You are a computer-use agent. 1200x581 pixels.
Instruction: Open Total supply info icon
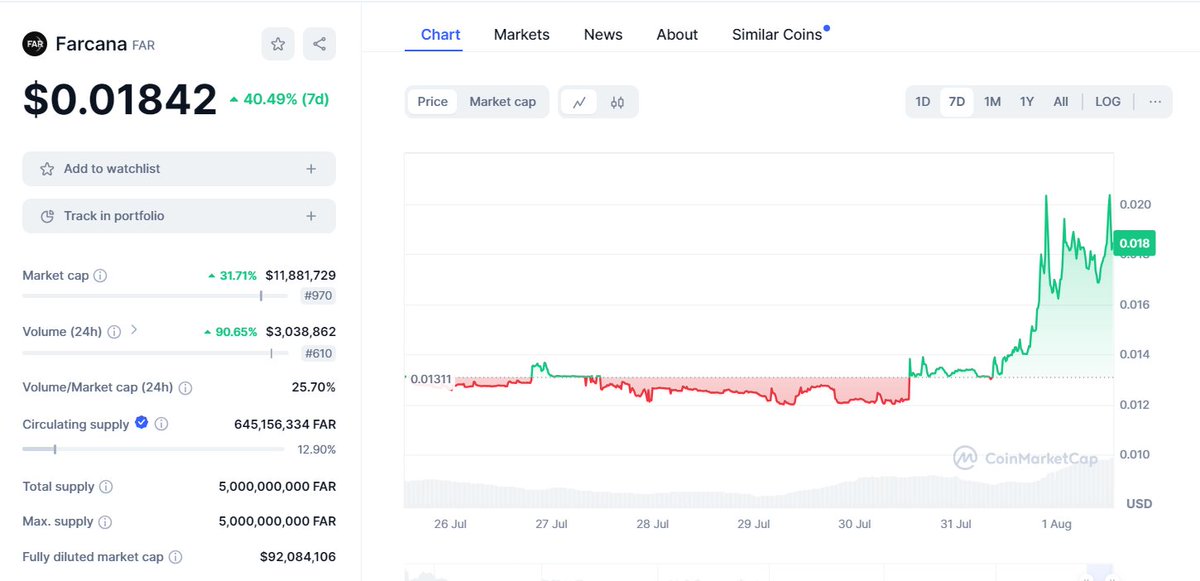[x=106, y=487]
